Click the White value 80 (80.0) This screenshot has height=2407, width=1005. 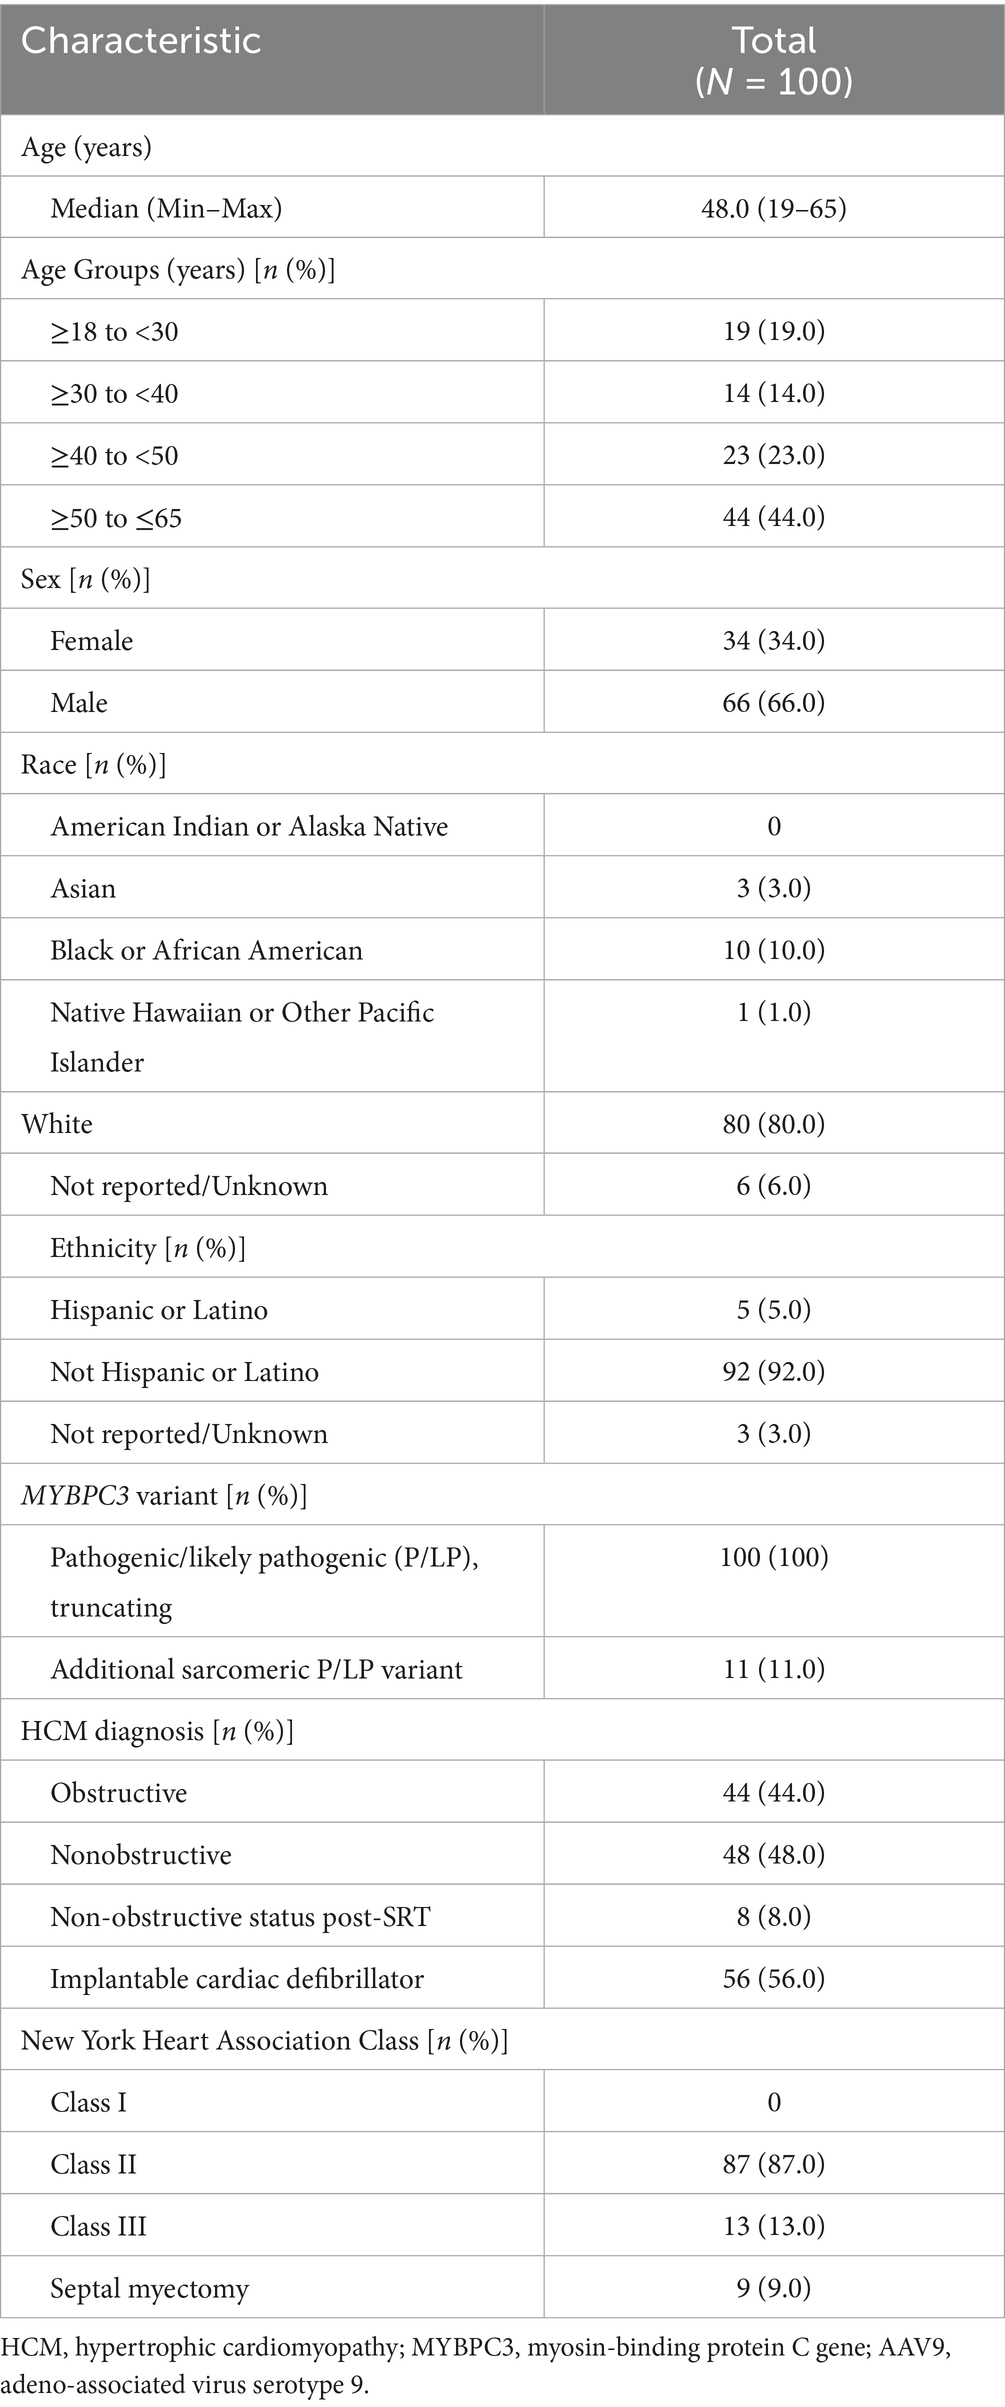click(773, 1124)
